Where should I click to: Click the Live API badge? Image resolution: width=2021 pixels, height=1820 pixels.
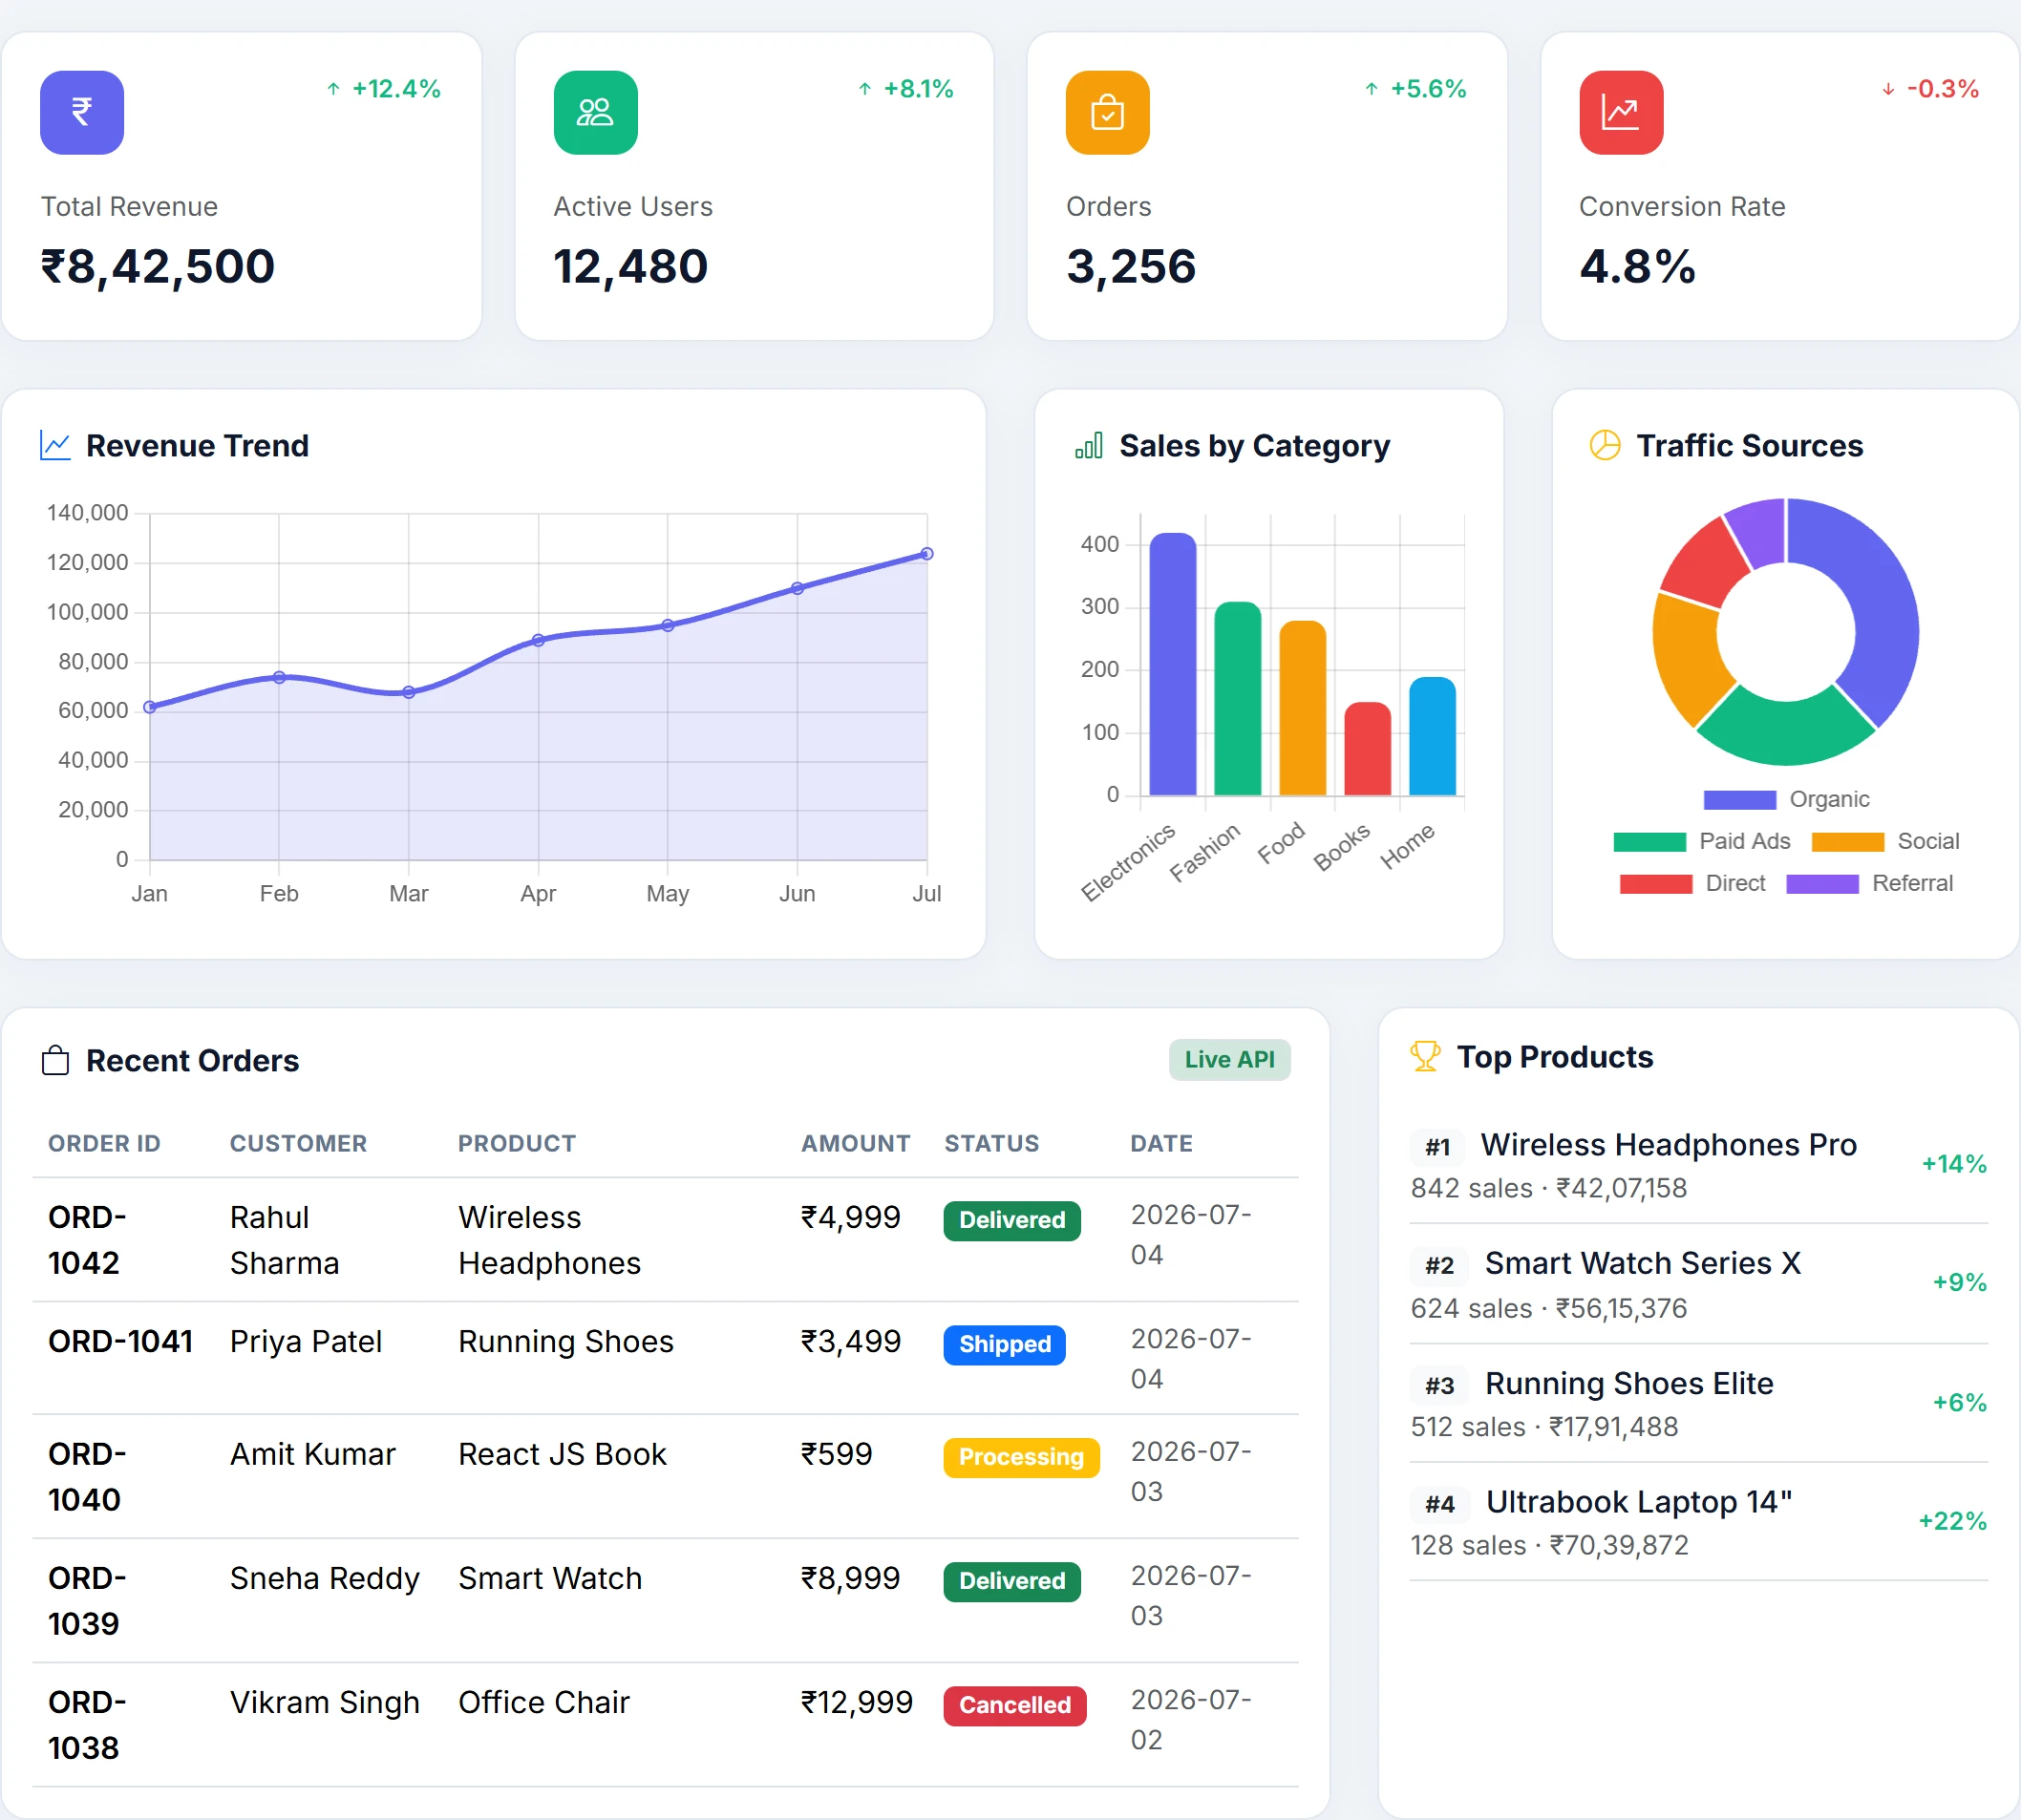coord(1229,1059)
